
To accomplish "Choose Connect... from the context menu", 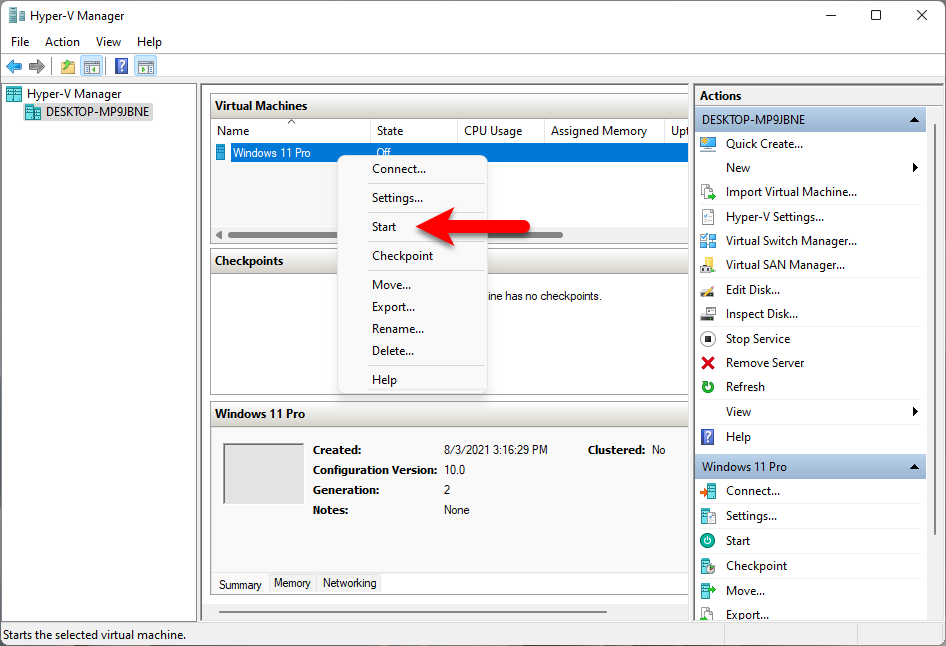I will [x=413, y=169].
